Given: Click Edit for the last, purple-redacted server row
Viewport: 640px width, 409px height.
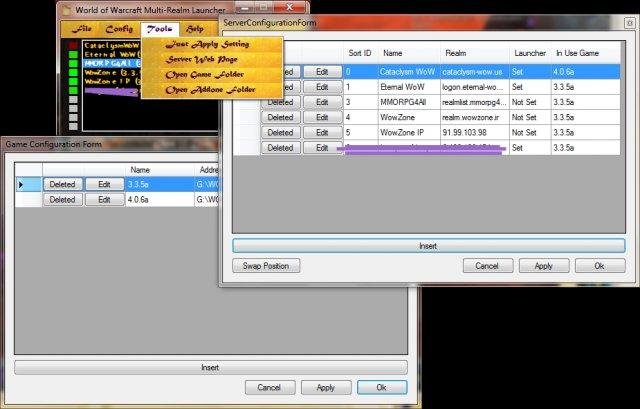Looking at the screenshot, I should click(322, 147).
